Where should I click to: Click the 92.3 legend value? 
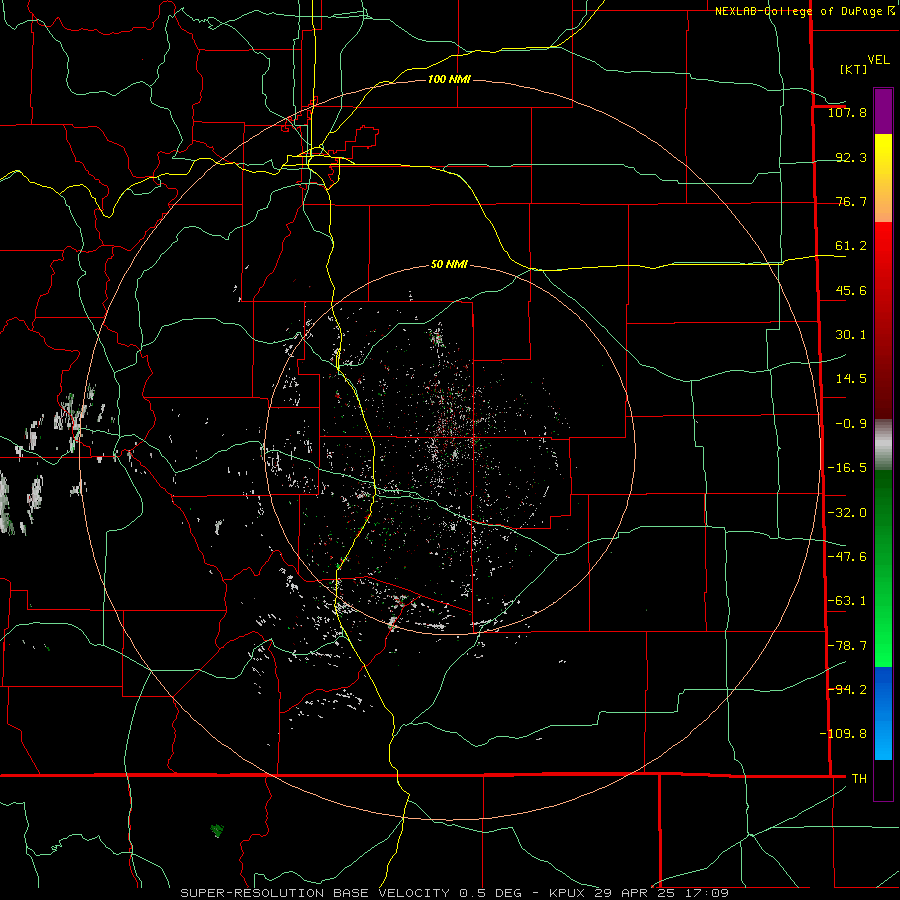pyautogui.click(x=851, y=157)
